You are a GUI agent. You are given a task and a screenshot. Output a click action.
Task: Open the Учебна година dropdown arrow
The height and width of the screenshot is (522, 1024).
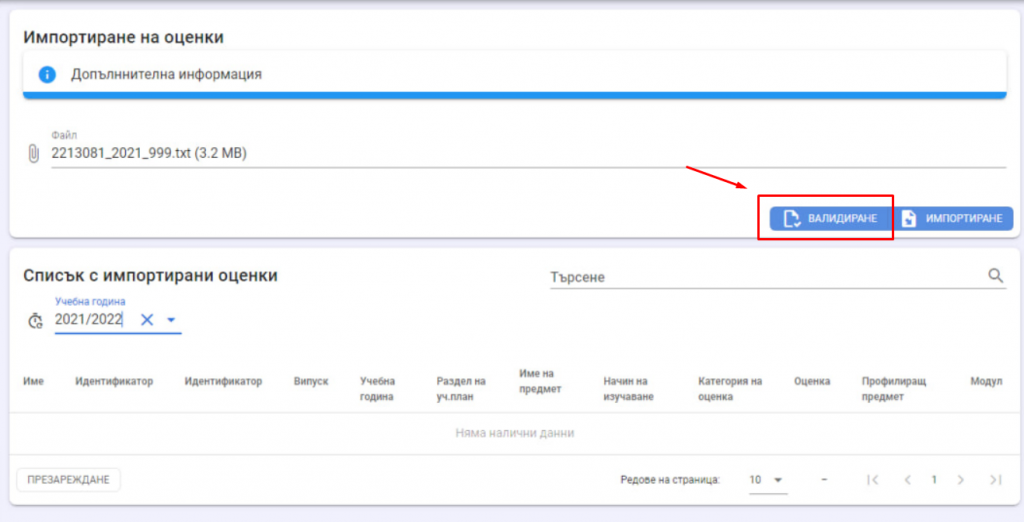[171, 320]
